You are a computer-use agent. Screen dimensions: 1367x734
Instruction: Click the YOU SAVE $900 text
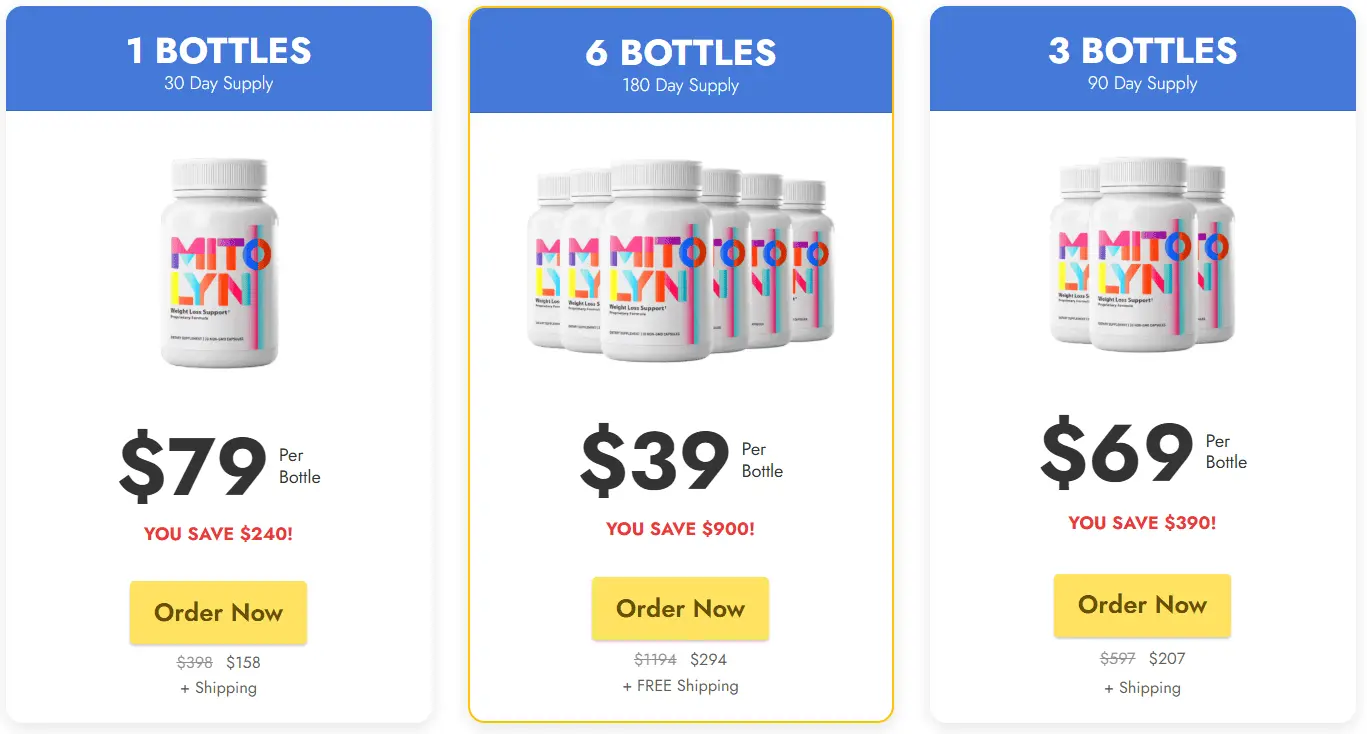pyautogui.click(x=680, y=528)
